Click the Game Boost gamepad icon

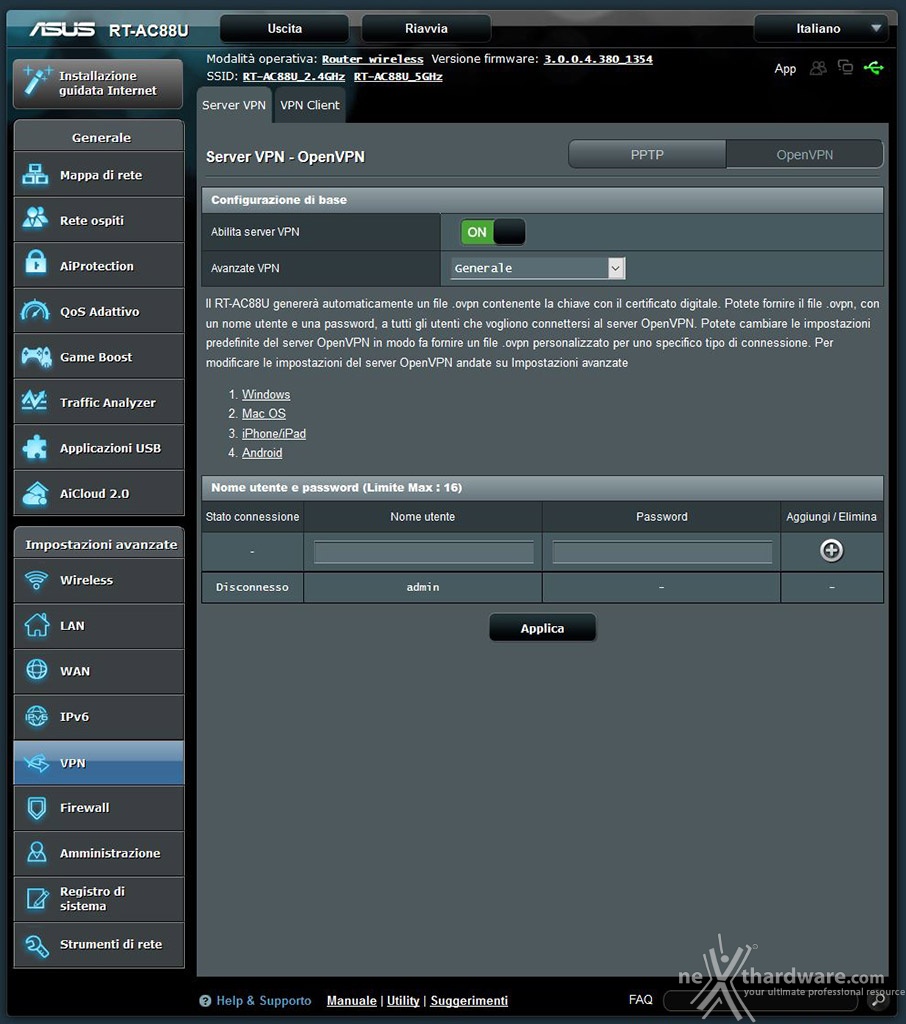(x=36, y=357)
